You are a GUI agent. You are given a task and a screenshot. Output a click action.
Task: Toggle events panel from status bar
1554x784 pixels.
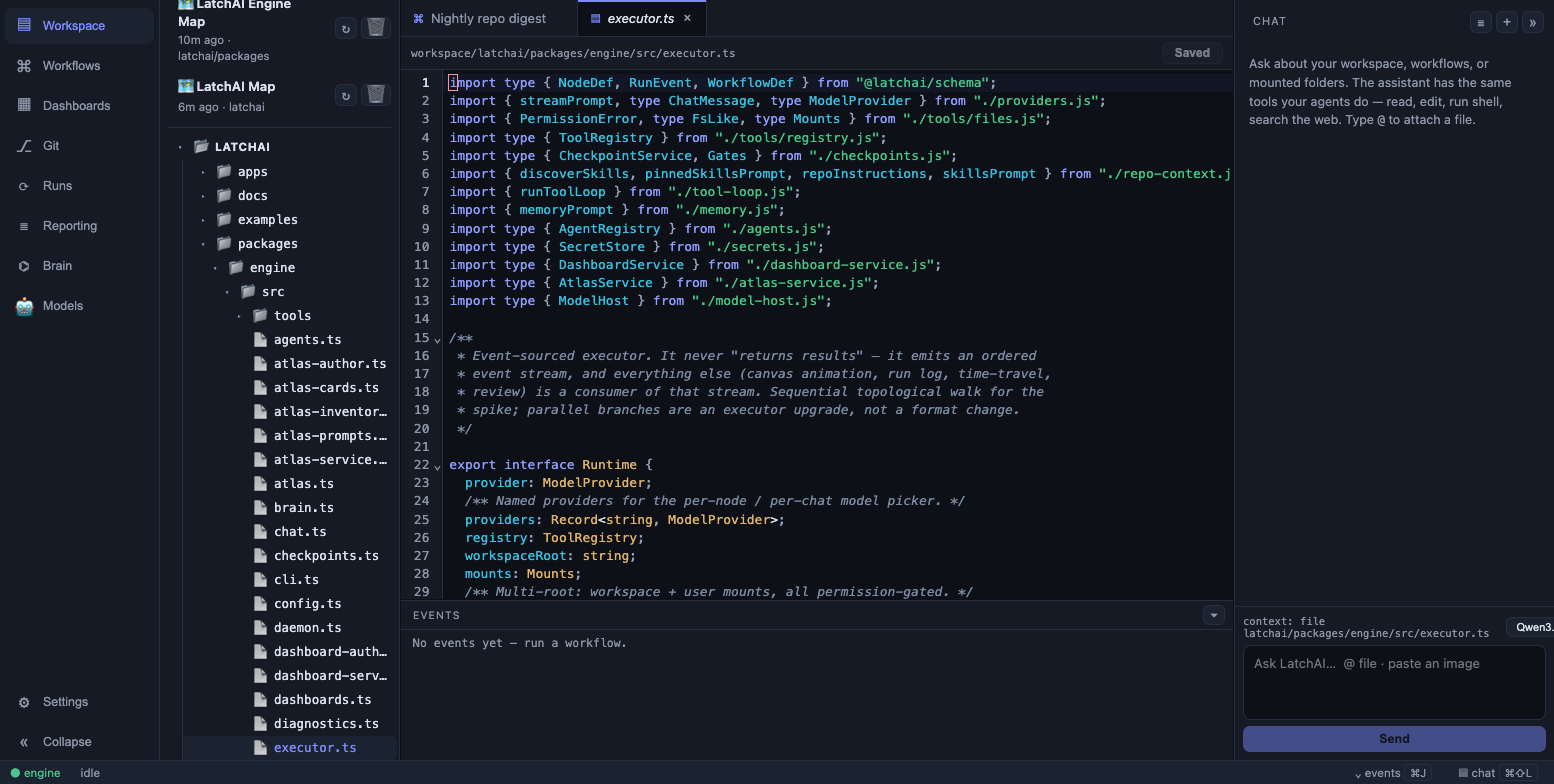(x=1392, y=773)
